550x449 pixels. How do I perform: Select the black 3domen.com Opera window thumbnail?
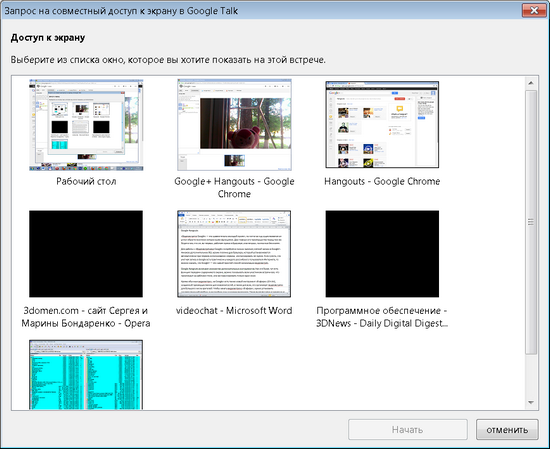[86, 254]
